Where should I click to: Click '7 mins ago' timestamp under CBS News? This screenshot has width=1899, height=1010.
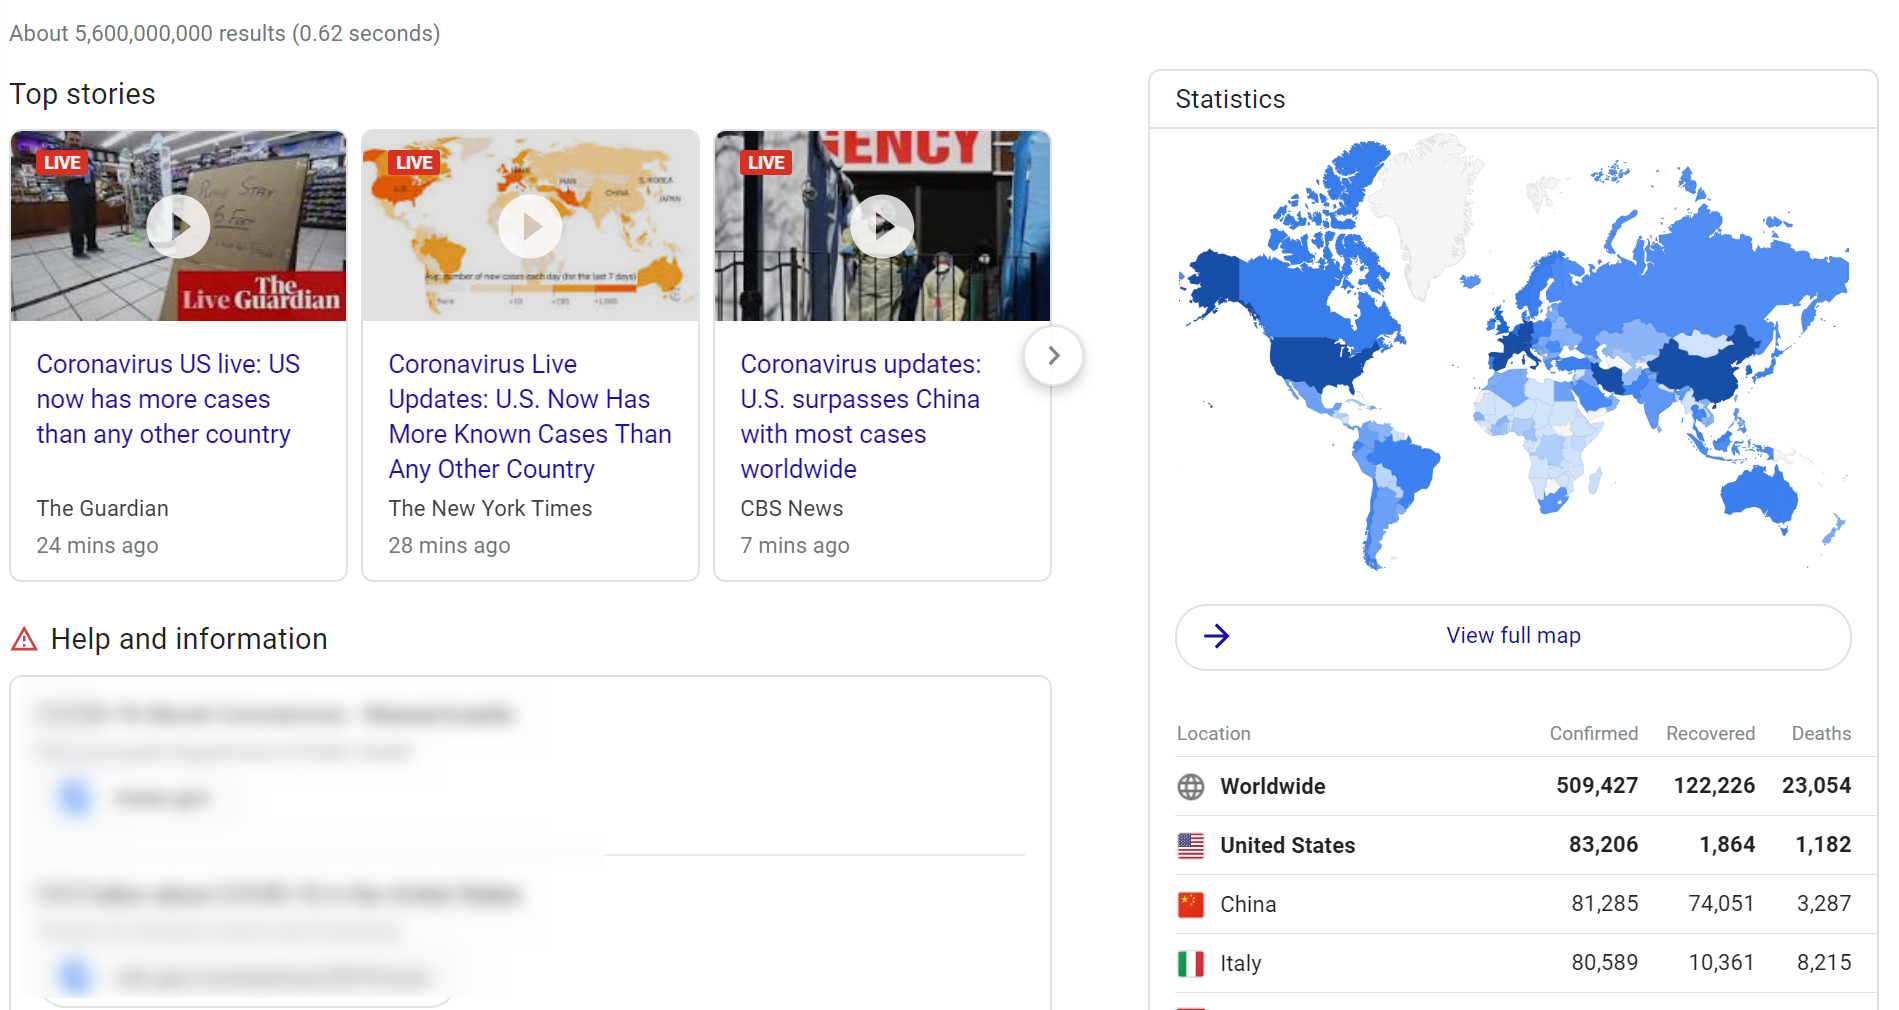[x=795, y=546]
